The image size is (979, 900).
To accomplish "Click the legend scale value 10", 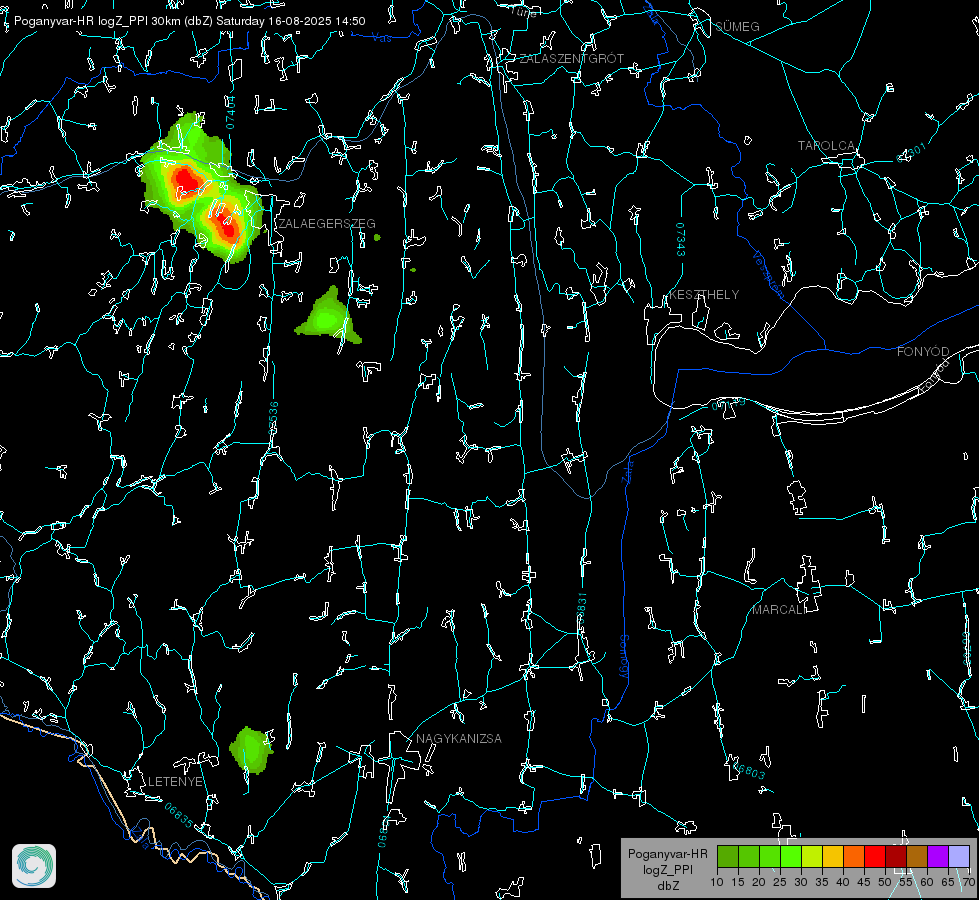I will (x=717, y=883).
